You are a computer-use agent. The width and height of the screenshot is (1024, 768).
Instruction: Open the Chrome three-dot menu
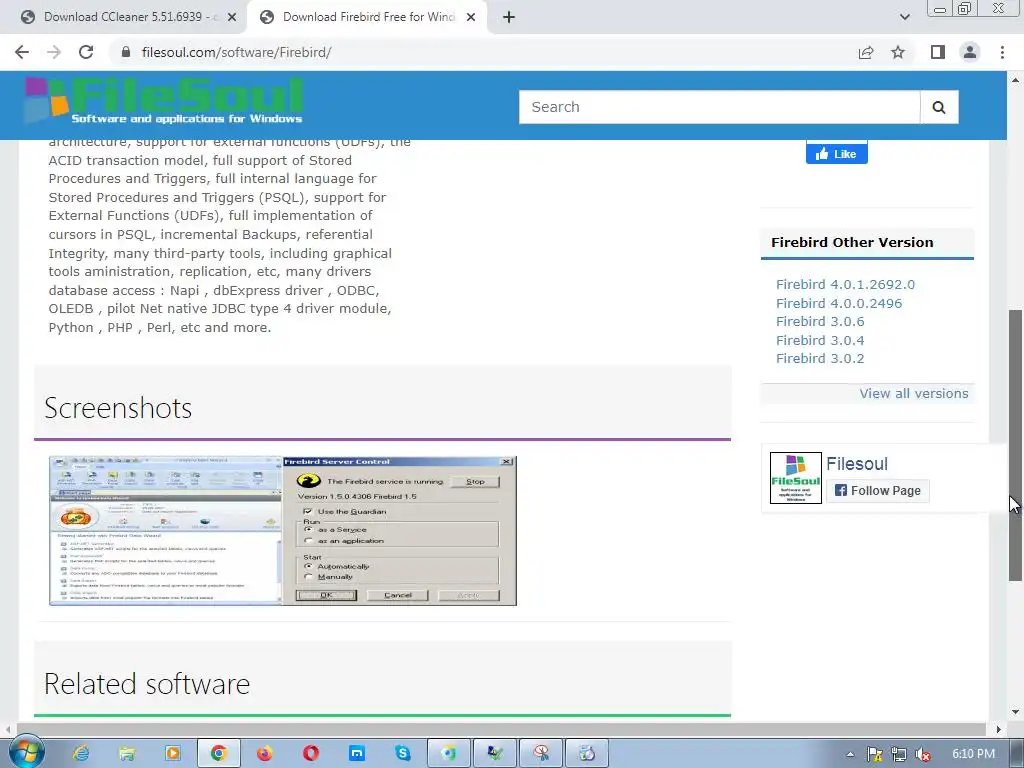tap(1002, 52)
